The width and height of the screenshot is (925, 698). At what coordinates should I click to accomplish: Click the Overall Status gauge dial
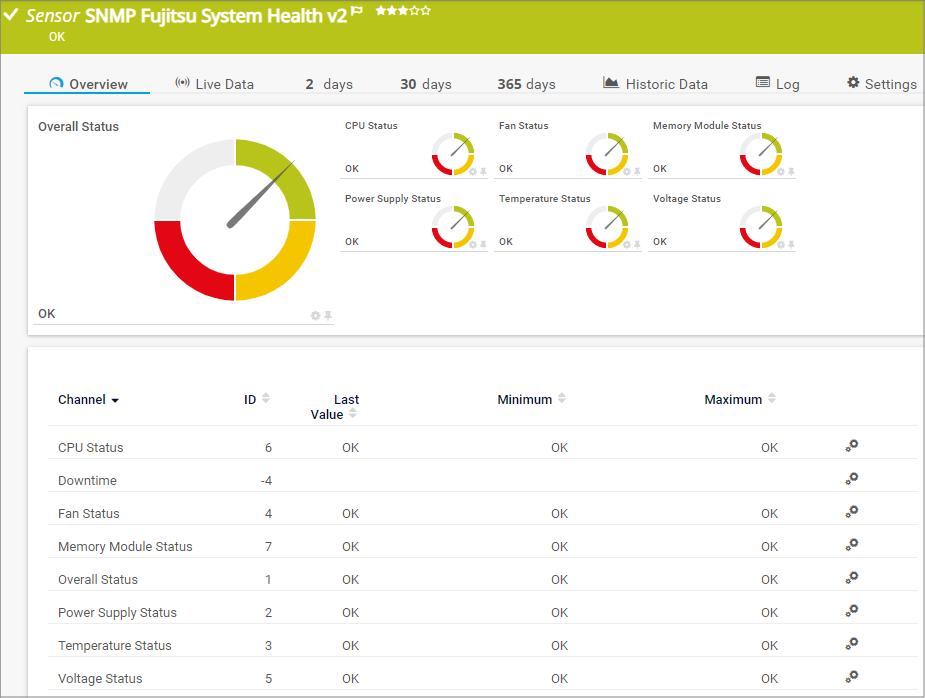tap(235, 220)
